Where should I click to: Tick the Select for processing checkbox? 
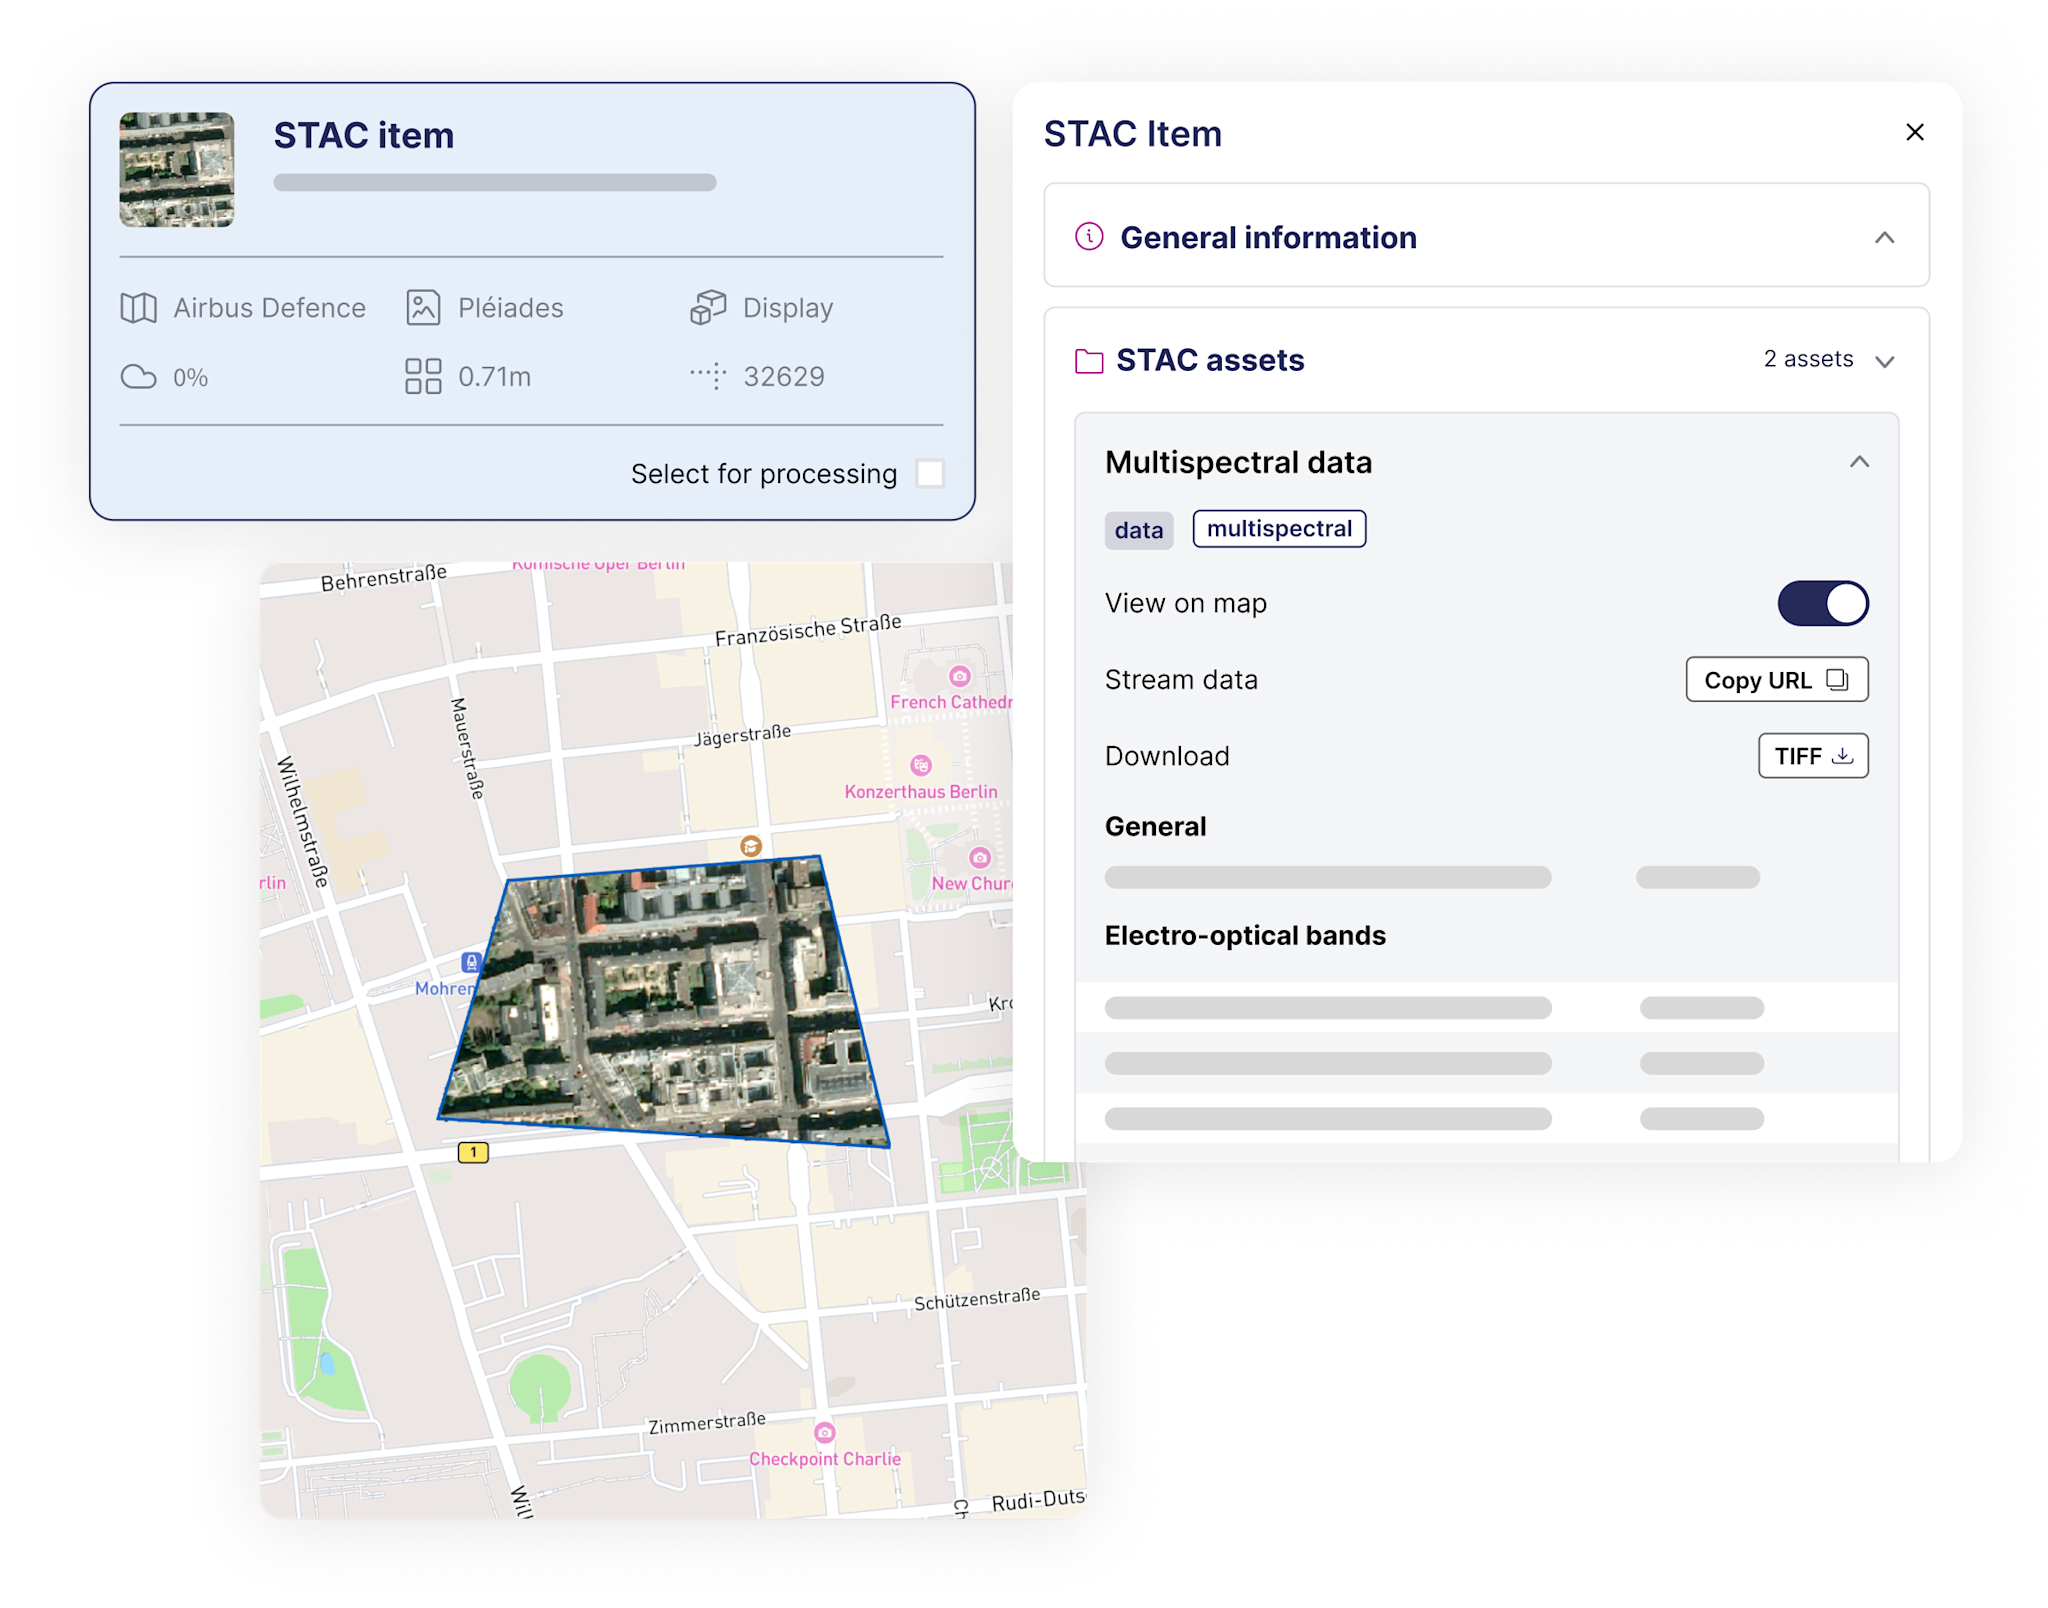click(x=930, y=473)
